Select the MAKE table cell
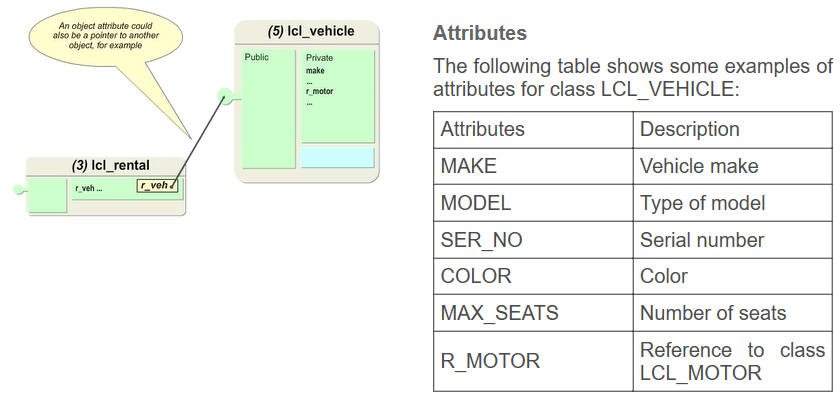 tap(533, 166)
